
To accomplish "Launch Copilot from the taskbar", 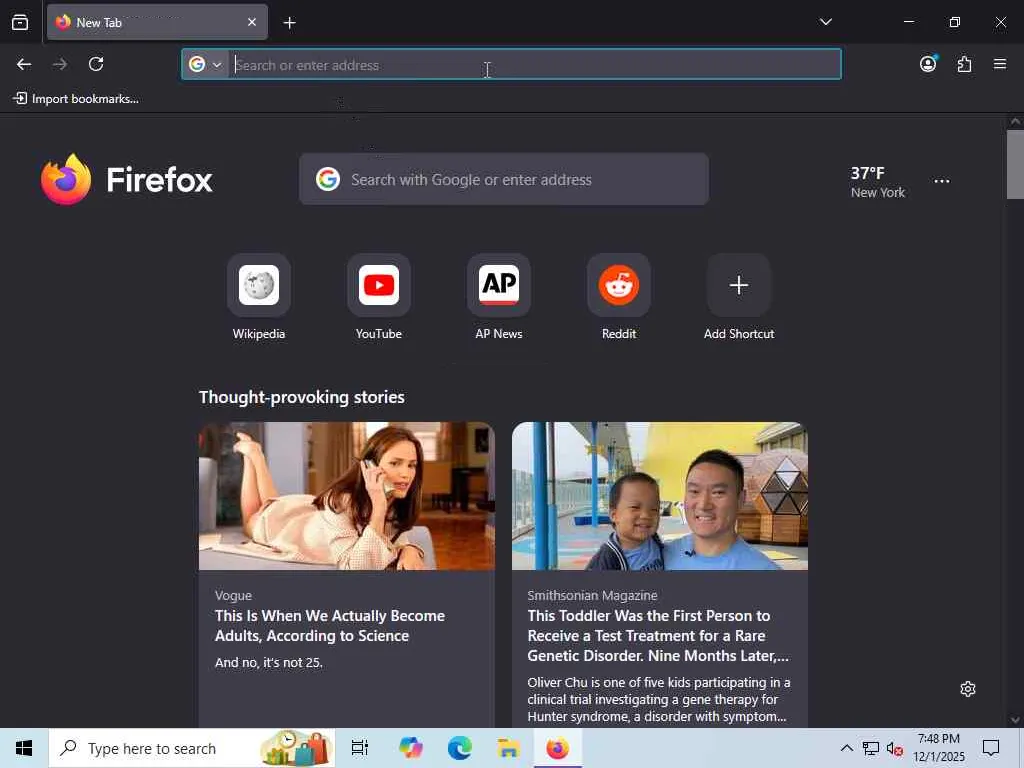I will (x=411, y=748).
